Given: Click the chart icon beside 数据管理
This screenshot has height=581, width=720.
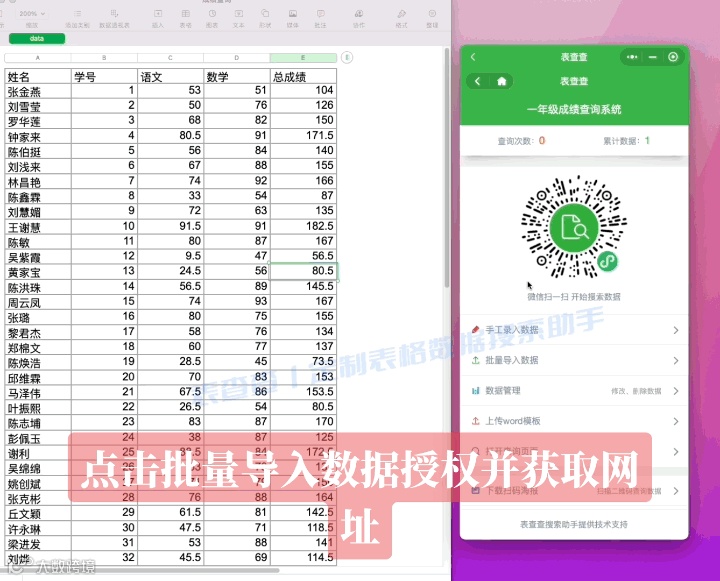Looking at the screenshot, I should click(476, 391).
